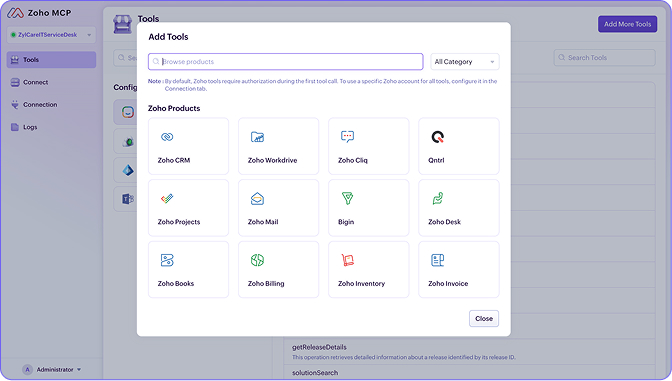The image size is (672, 381).
Task: Click the Zoho MCP logo
Action: [15, 13]
